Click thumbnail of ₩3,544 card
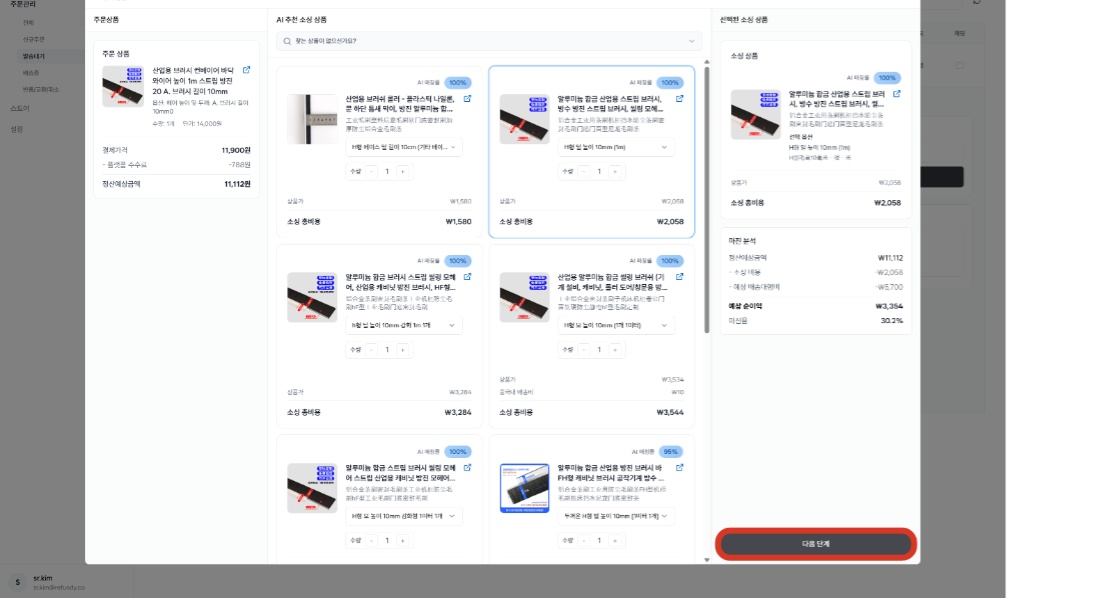 point(524,298)
